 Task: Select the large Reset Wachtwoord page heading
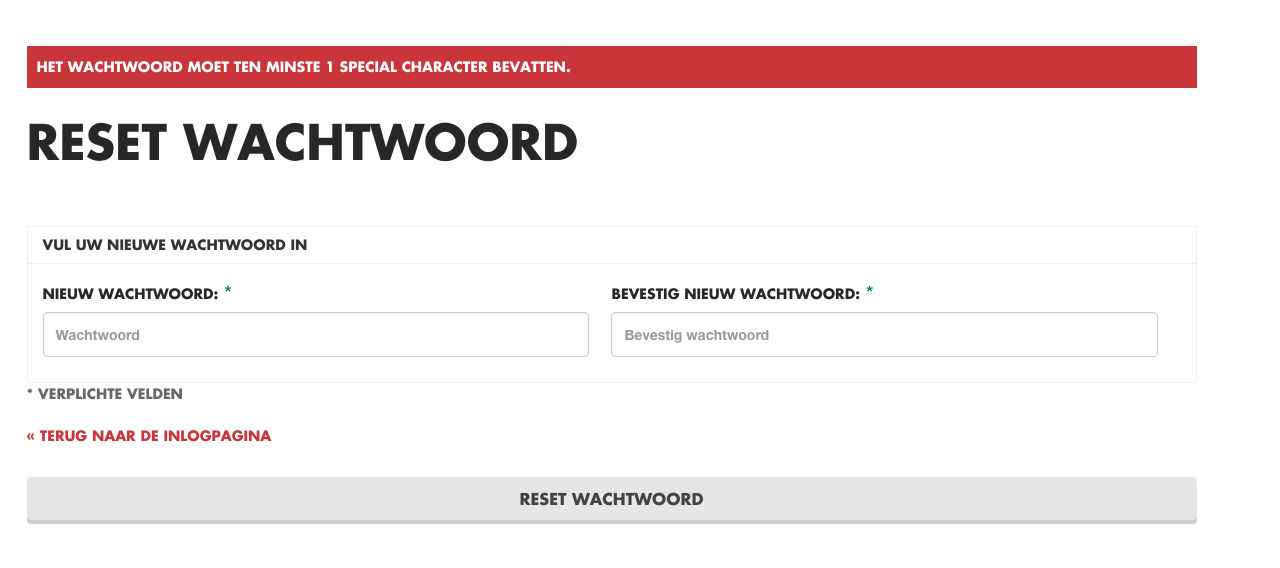point(302,143)
